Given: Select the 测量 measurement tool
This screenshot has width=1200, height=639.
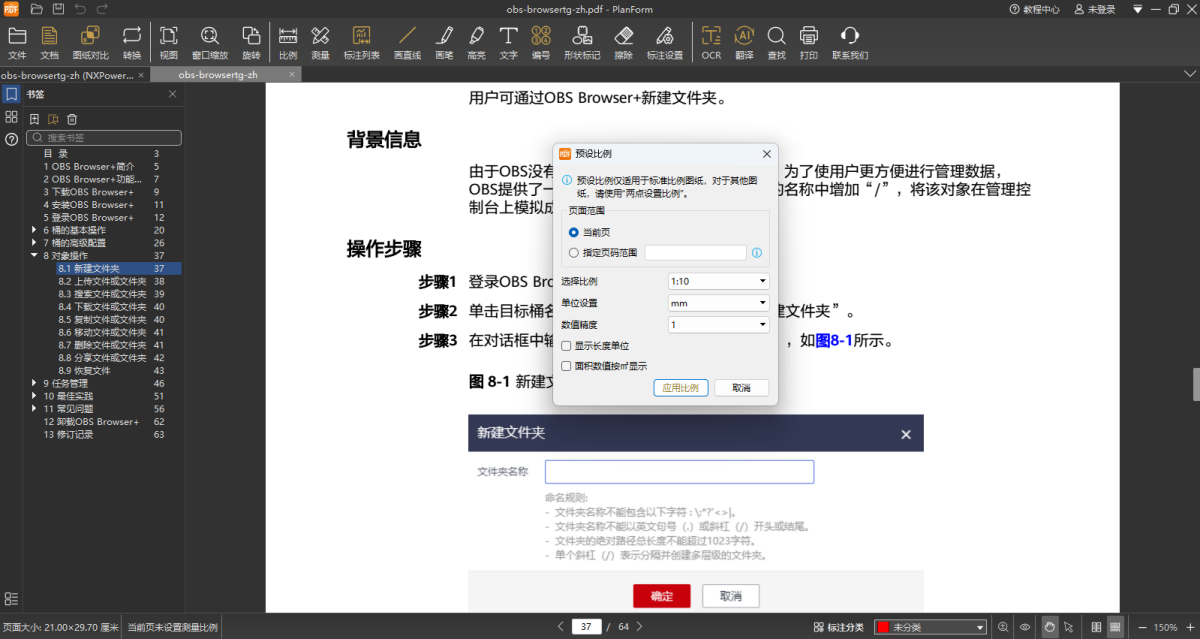Looking at the screenshot, I should coord(320,42).
